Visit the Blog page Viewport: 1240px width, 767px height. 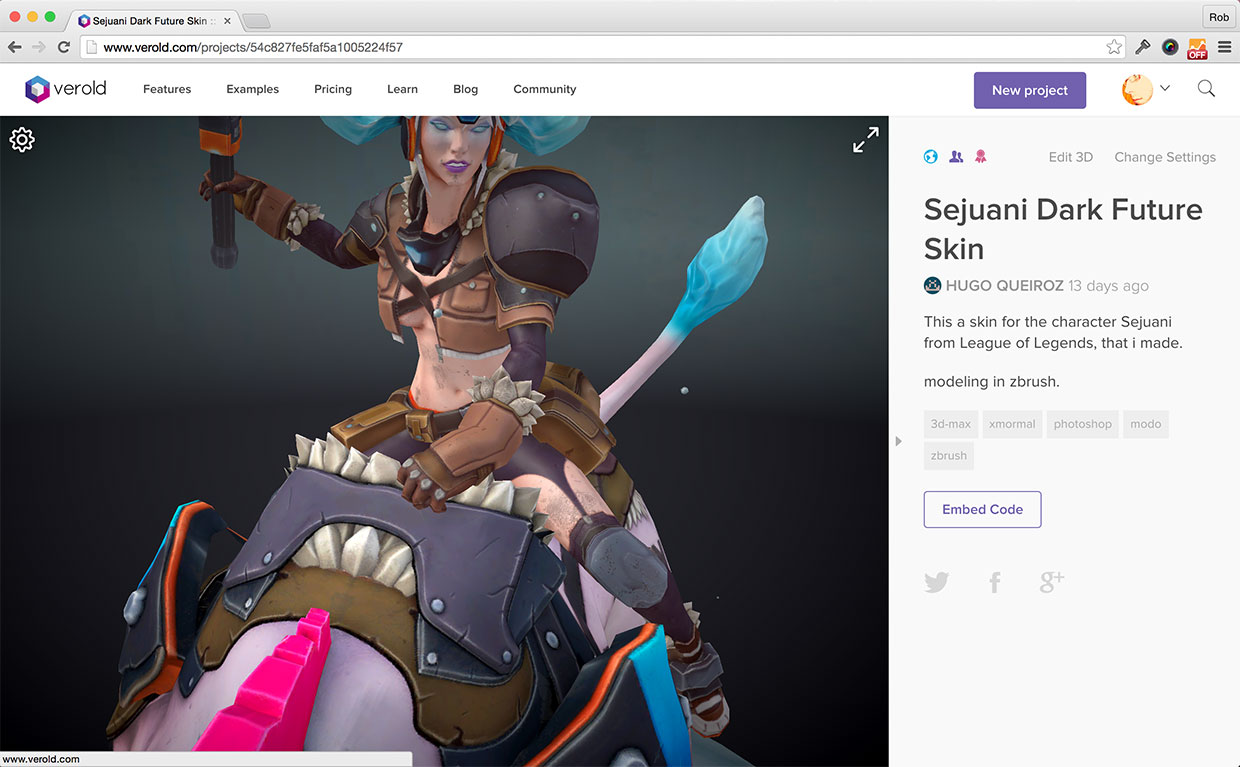[x=466, y=89]
